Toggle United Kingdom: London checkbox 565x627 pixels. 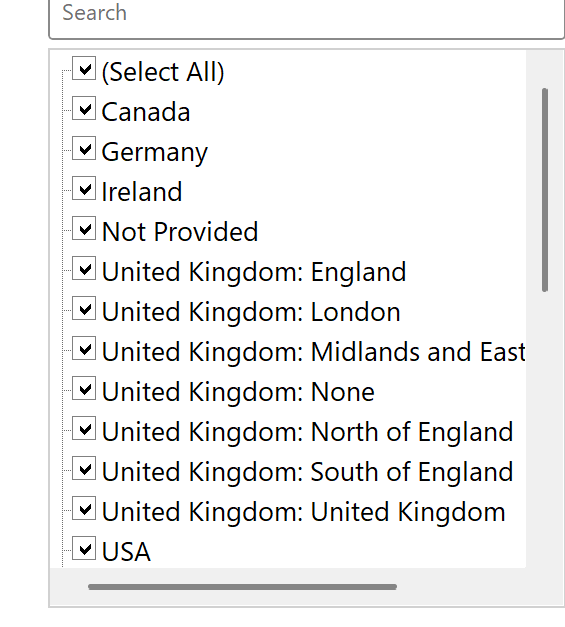pyautogui.click(x=84, y=308)
